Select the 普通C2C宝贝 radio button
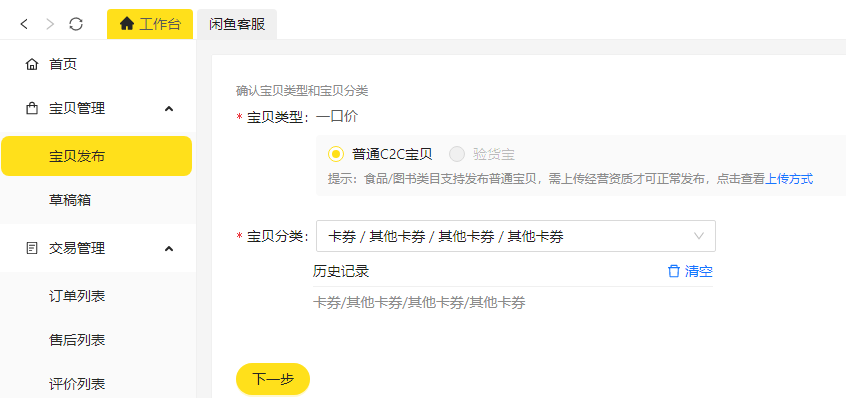Viewport: 846px width, 398px height. [x=336, y=154]
